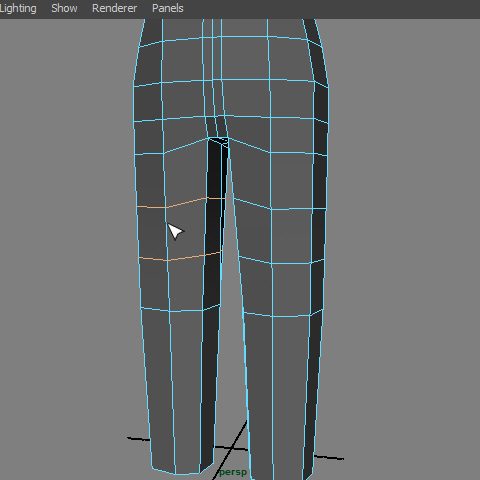Click the grid axis crossing near persp label
The image size is (480, 480).
tap(232, 448)
